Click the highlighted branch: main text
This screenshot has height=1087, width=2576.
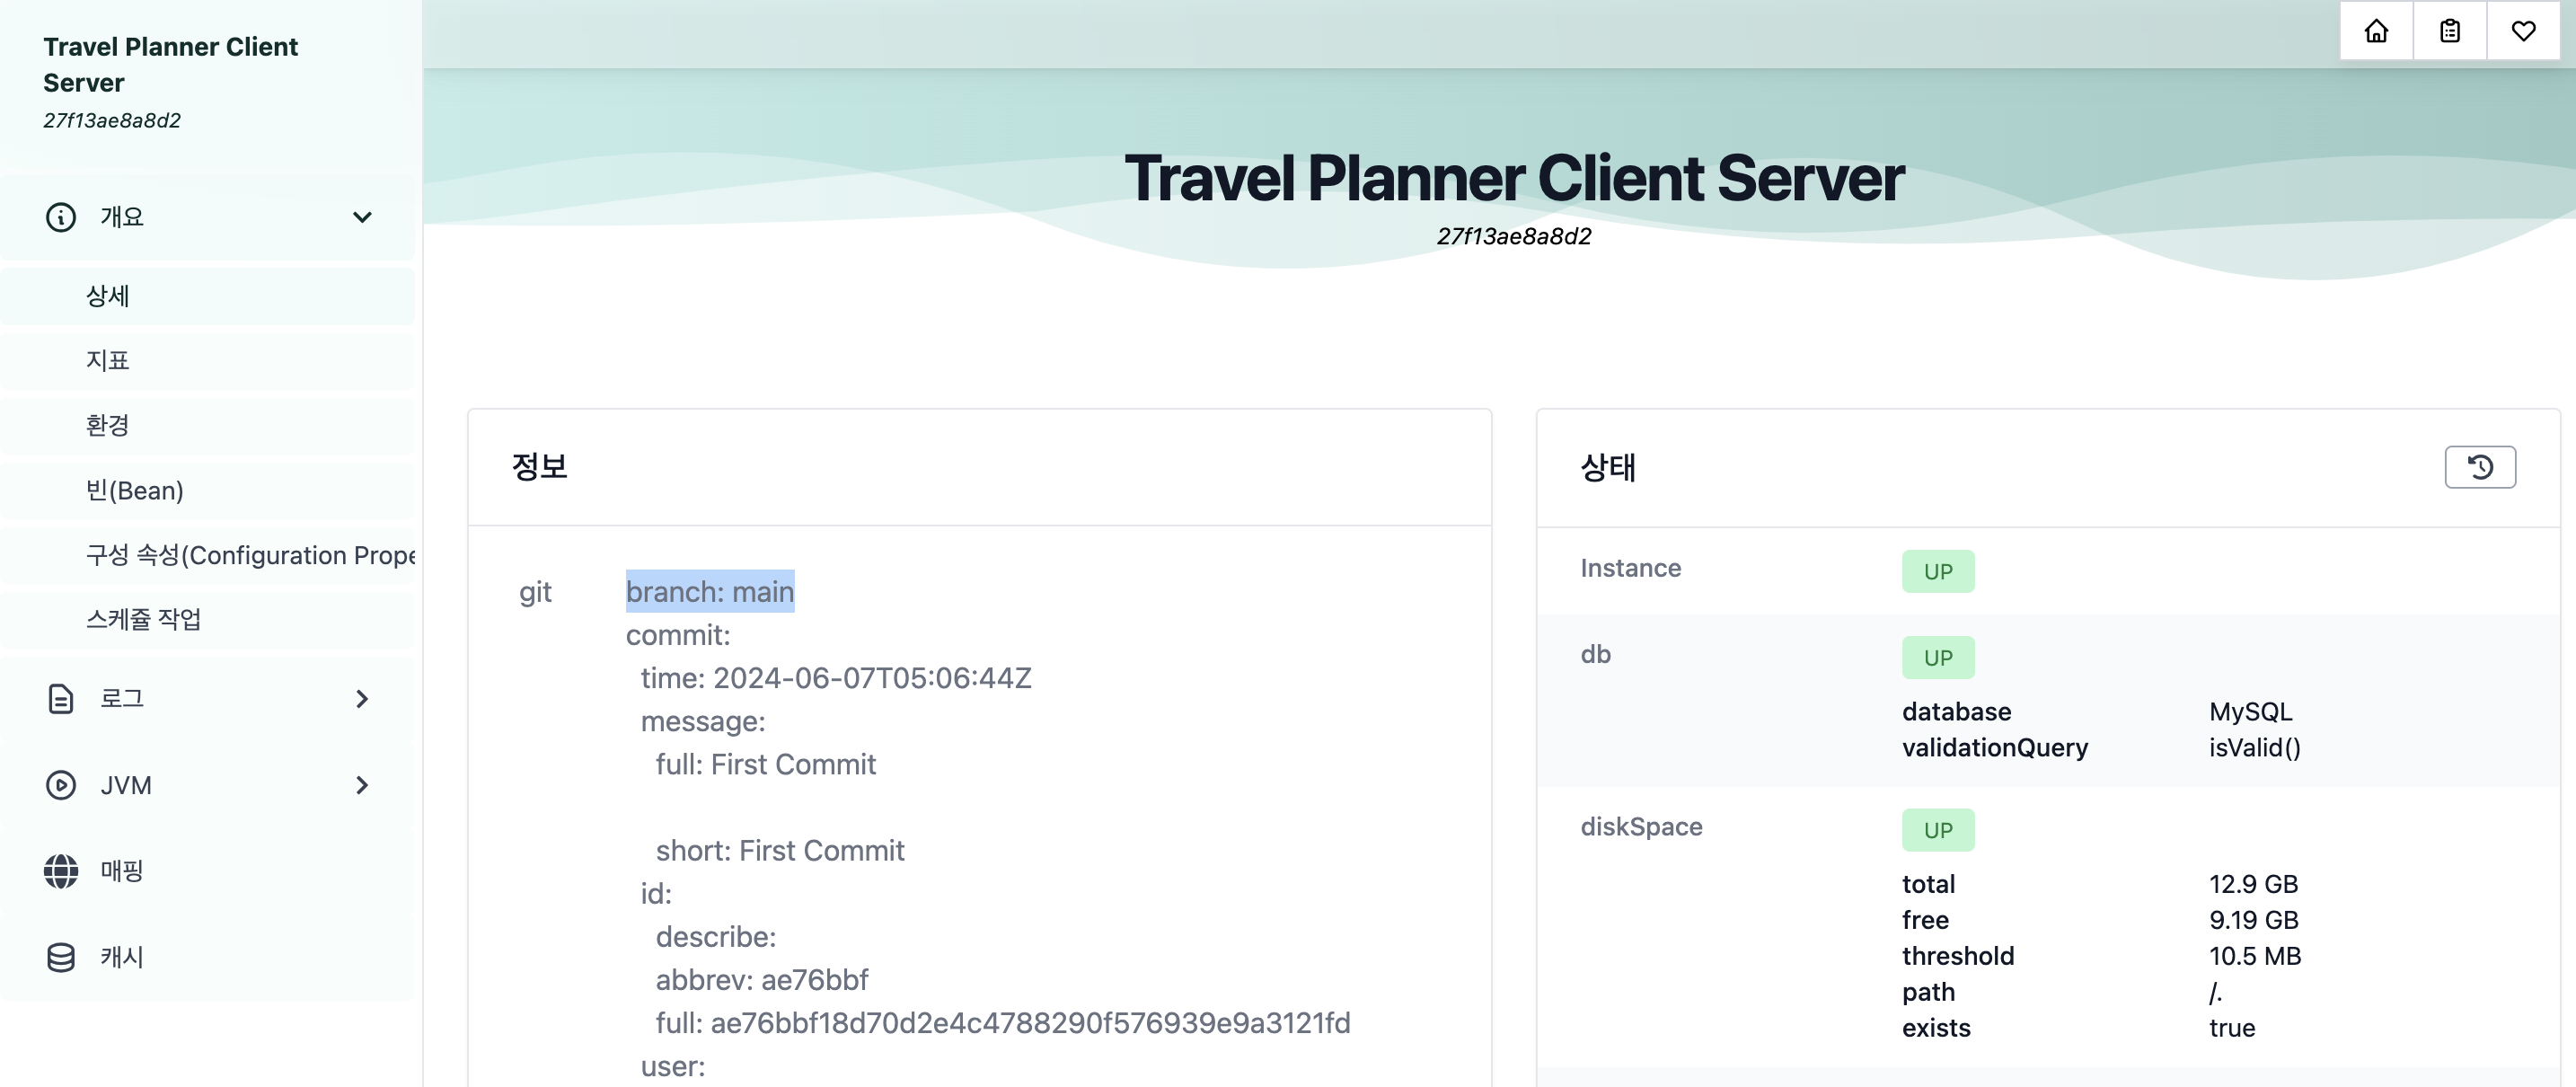(710, 591)
